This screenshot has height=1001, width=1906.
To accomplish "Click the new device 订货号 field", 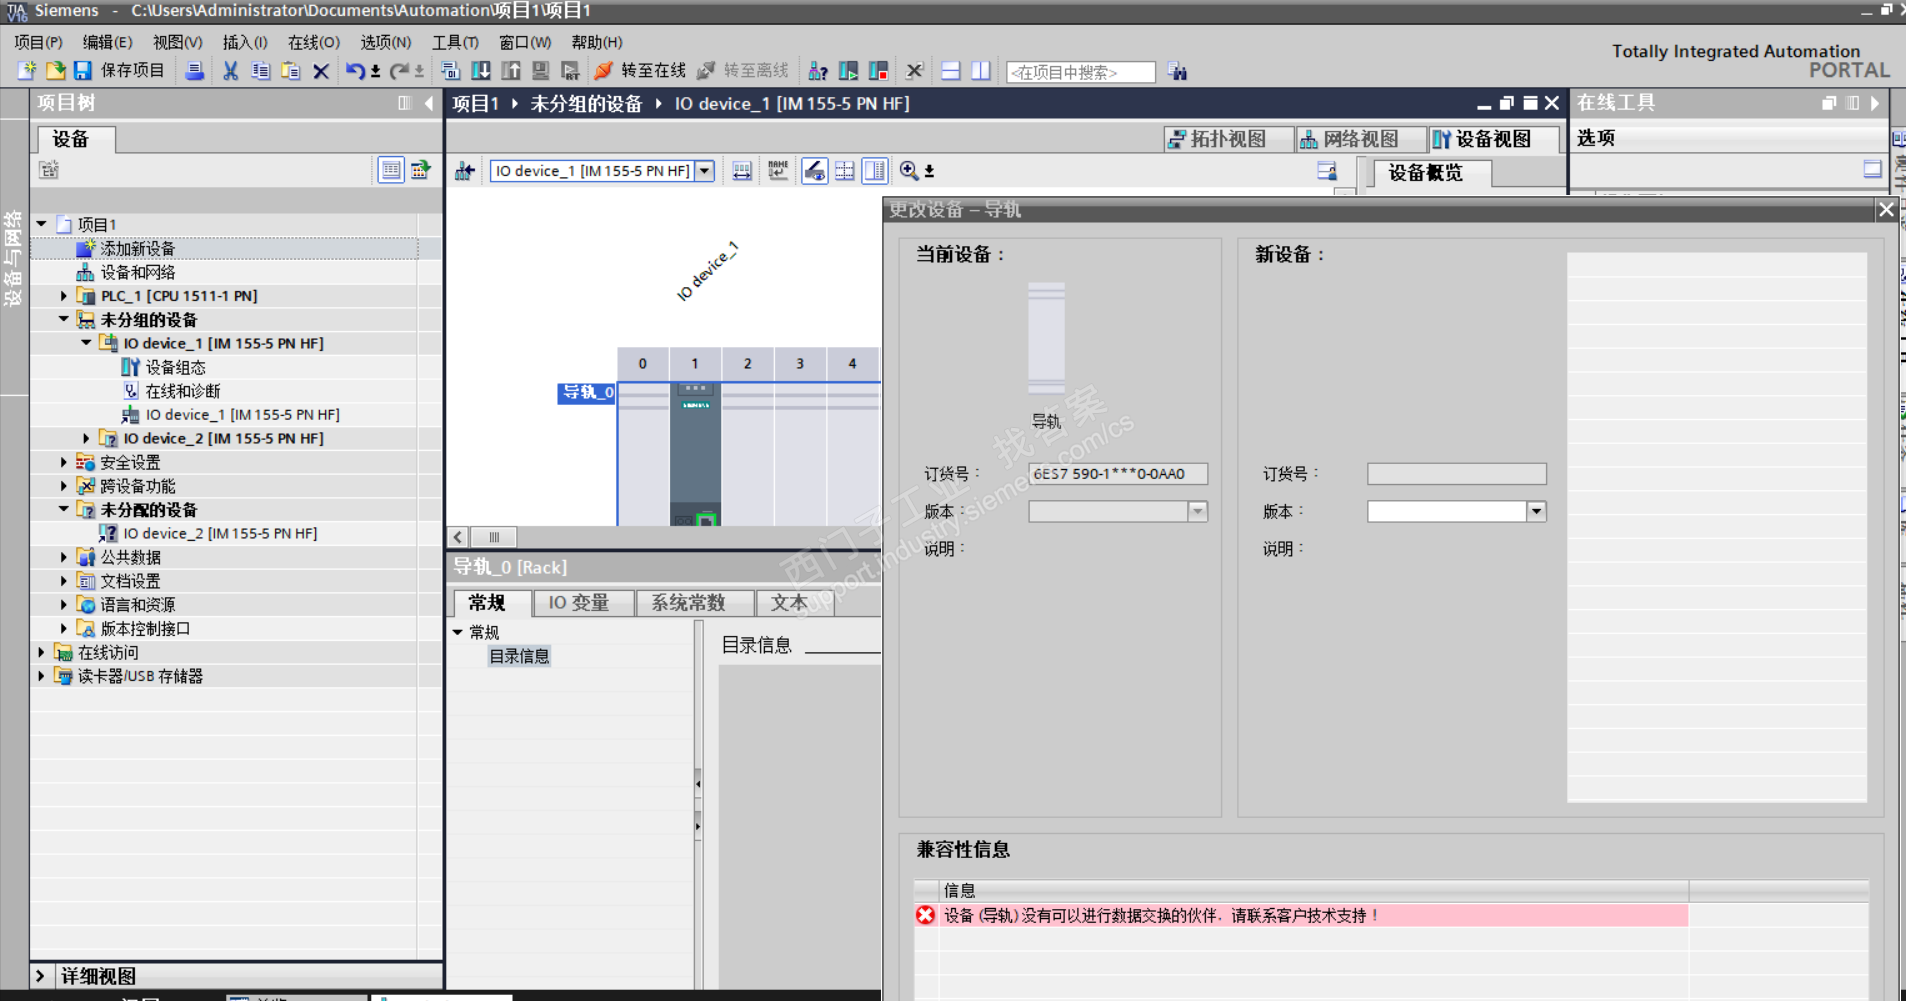I will pyautogui.click(x=1457, y=474).
